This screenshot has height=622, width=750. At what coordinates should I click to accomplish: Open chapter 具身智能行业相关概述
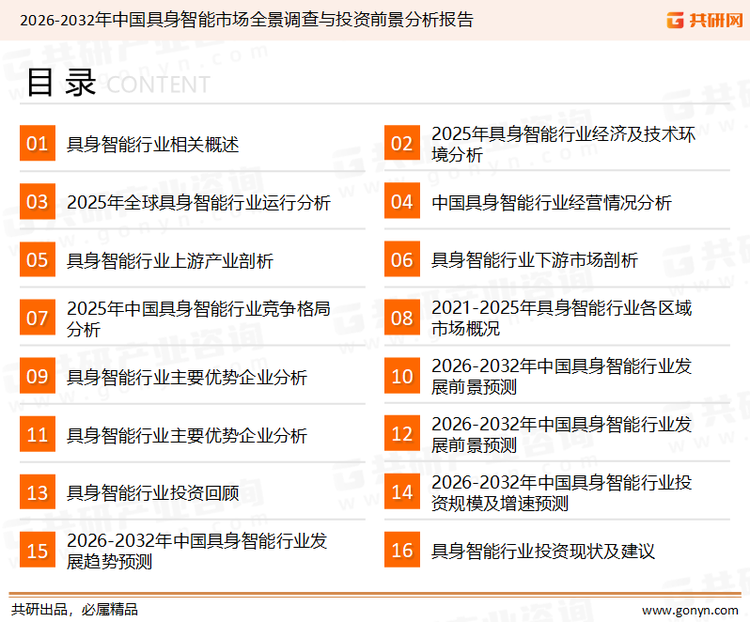click(x=153, y=145)
